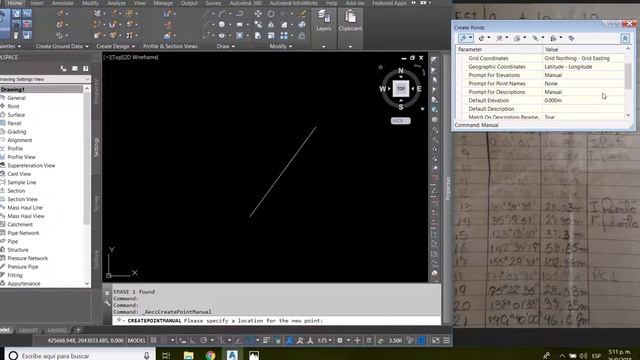Expand the Modify panel dropdown
This screenshot has height=360, width=640.
click(x=291, y=47)
